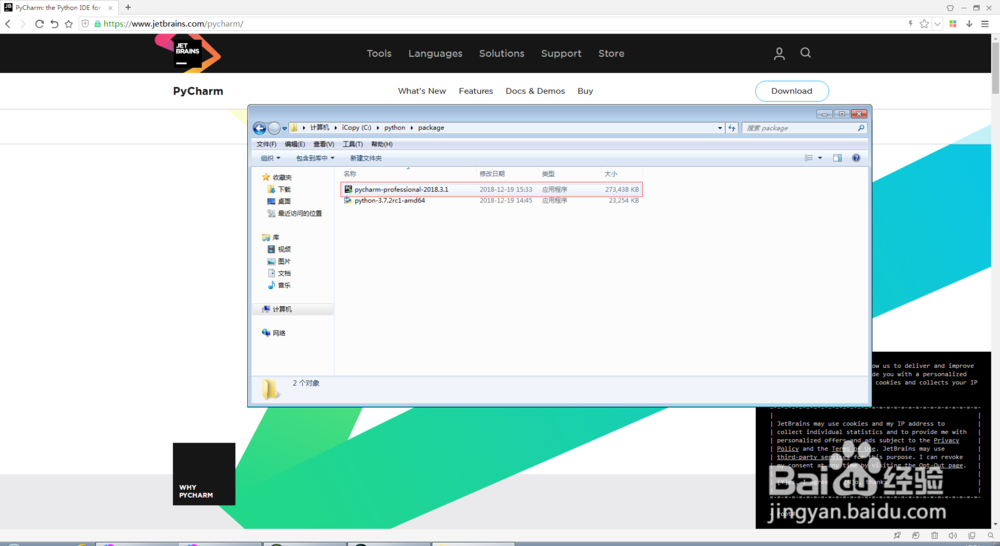Open the browser downloads arrow icon
The image size is (1000, 546).
click(969, 24)
